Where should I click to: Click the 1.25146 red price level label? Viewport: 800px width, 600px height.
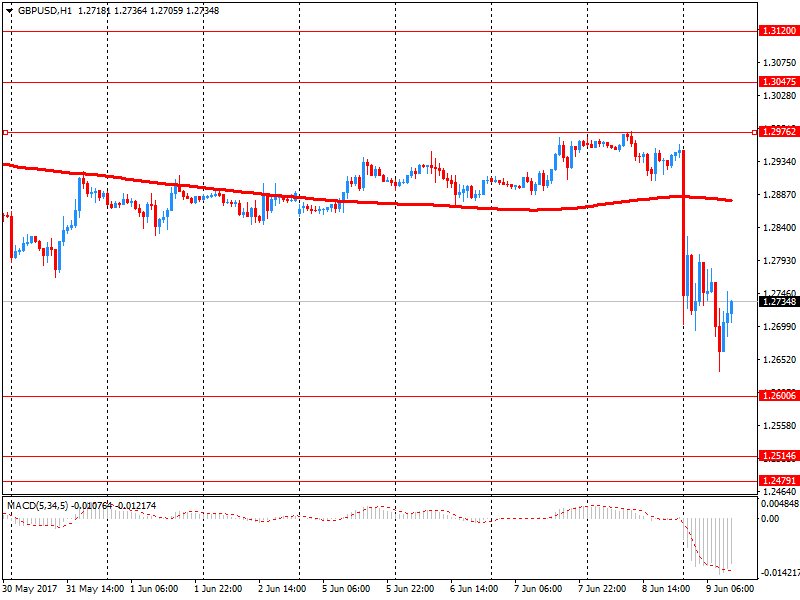click(779, 456)
